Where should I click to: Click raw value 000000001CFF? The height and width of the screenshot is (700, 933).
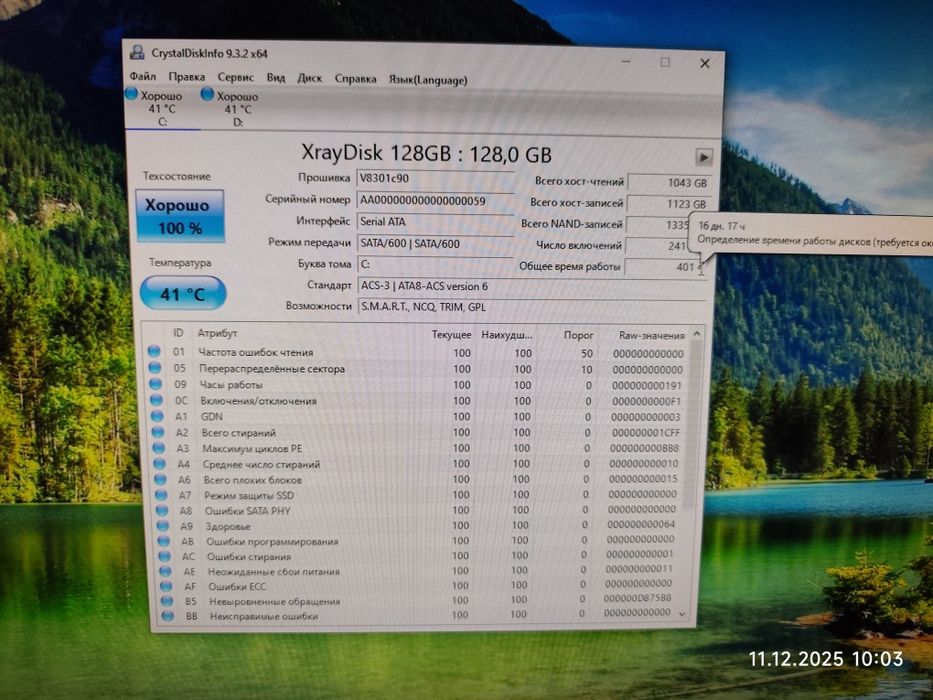(646, 433)
